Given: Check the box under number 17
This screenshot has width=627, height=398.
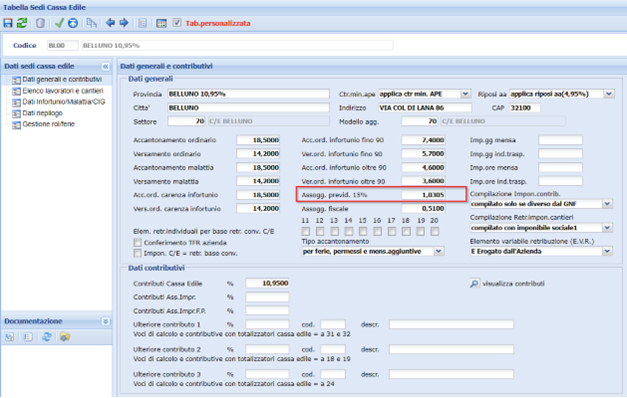Looking at the screenshot, I should point(392,231).
